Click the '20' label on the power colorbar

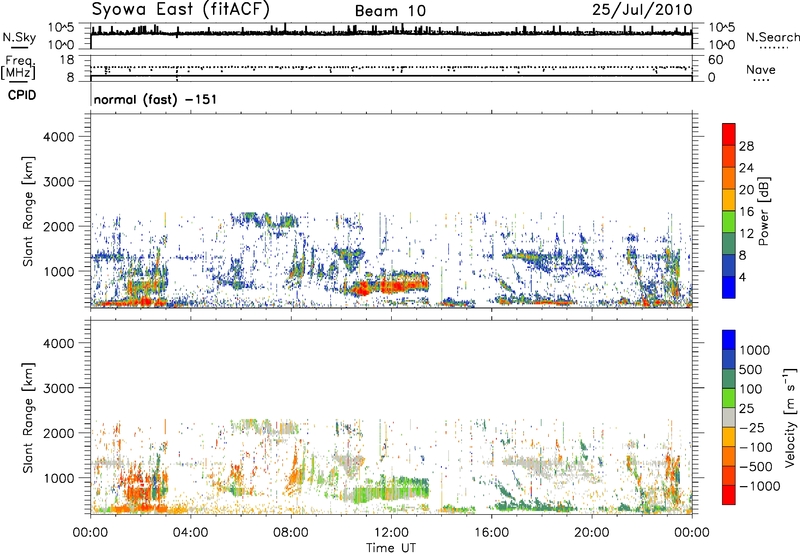(745, 190)
